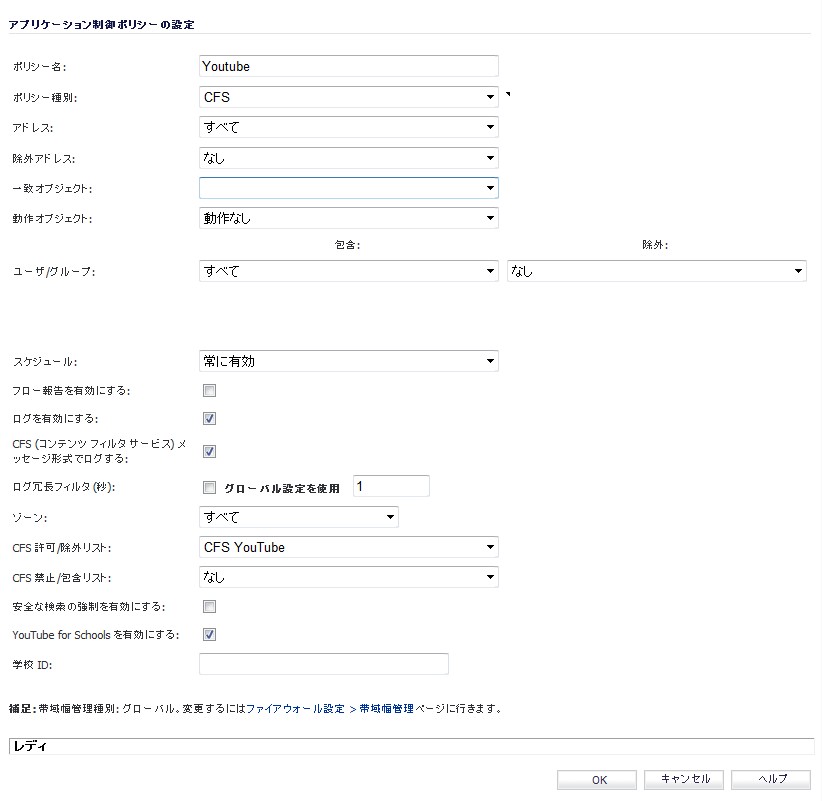Uncheck the ログを有効にする checkbox
This screenshot has width=822, height=801.
tap(209, 418)
